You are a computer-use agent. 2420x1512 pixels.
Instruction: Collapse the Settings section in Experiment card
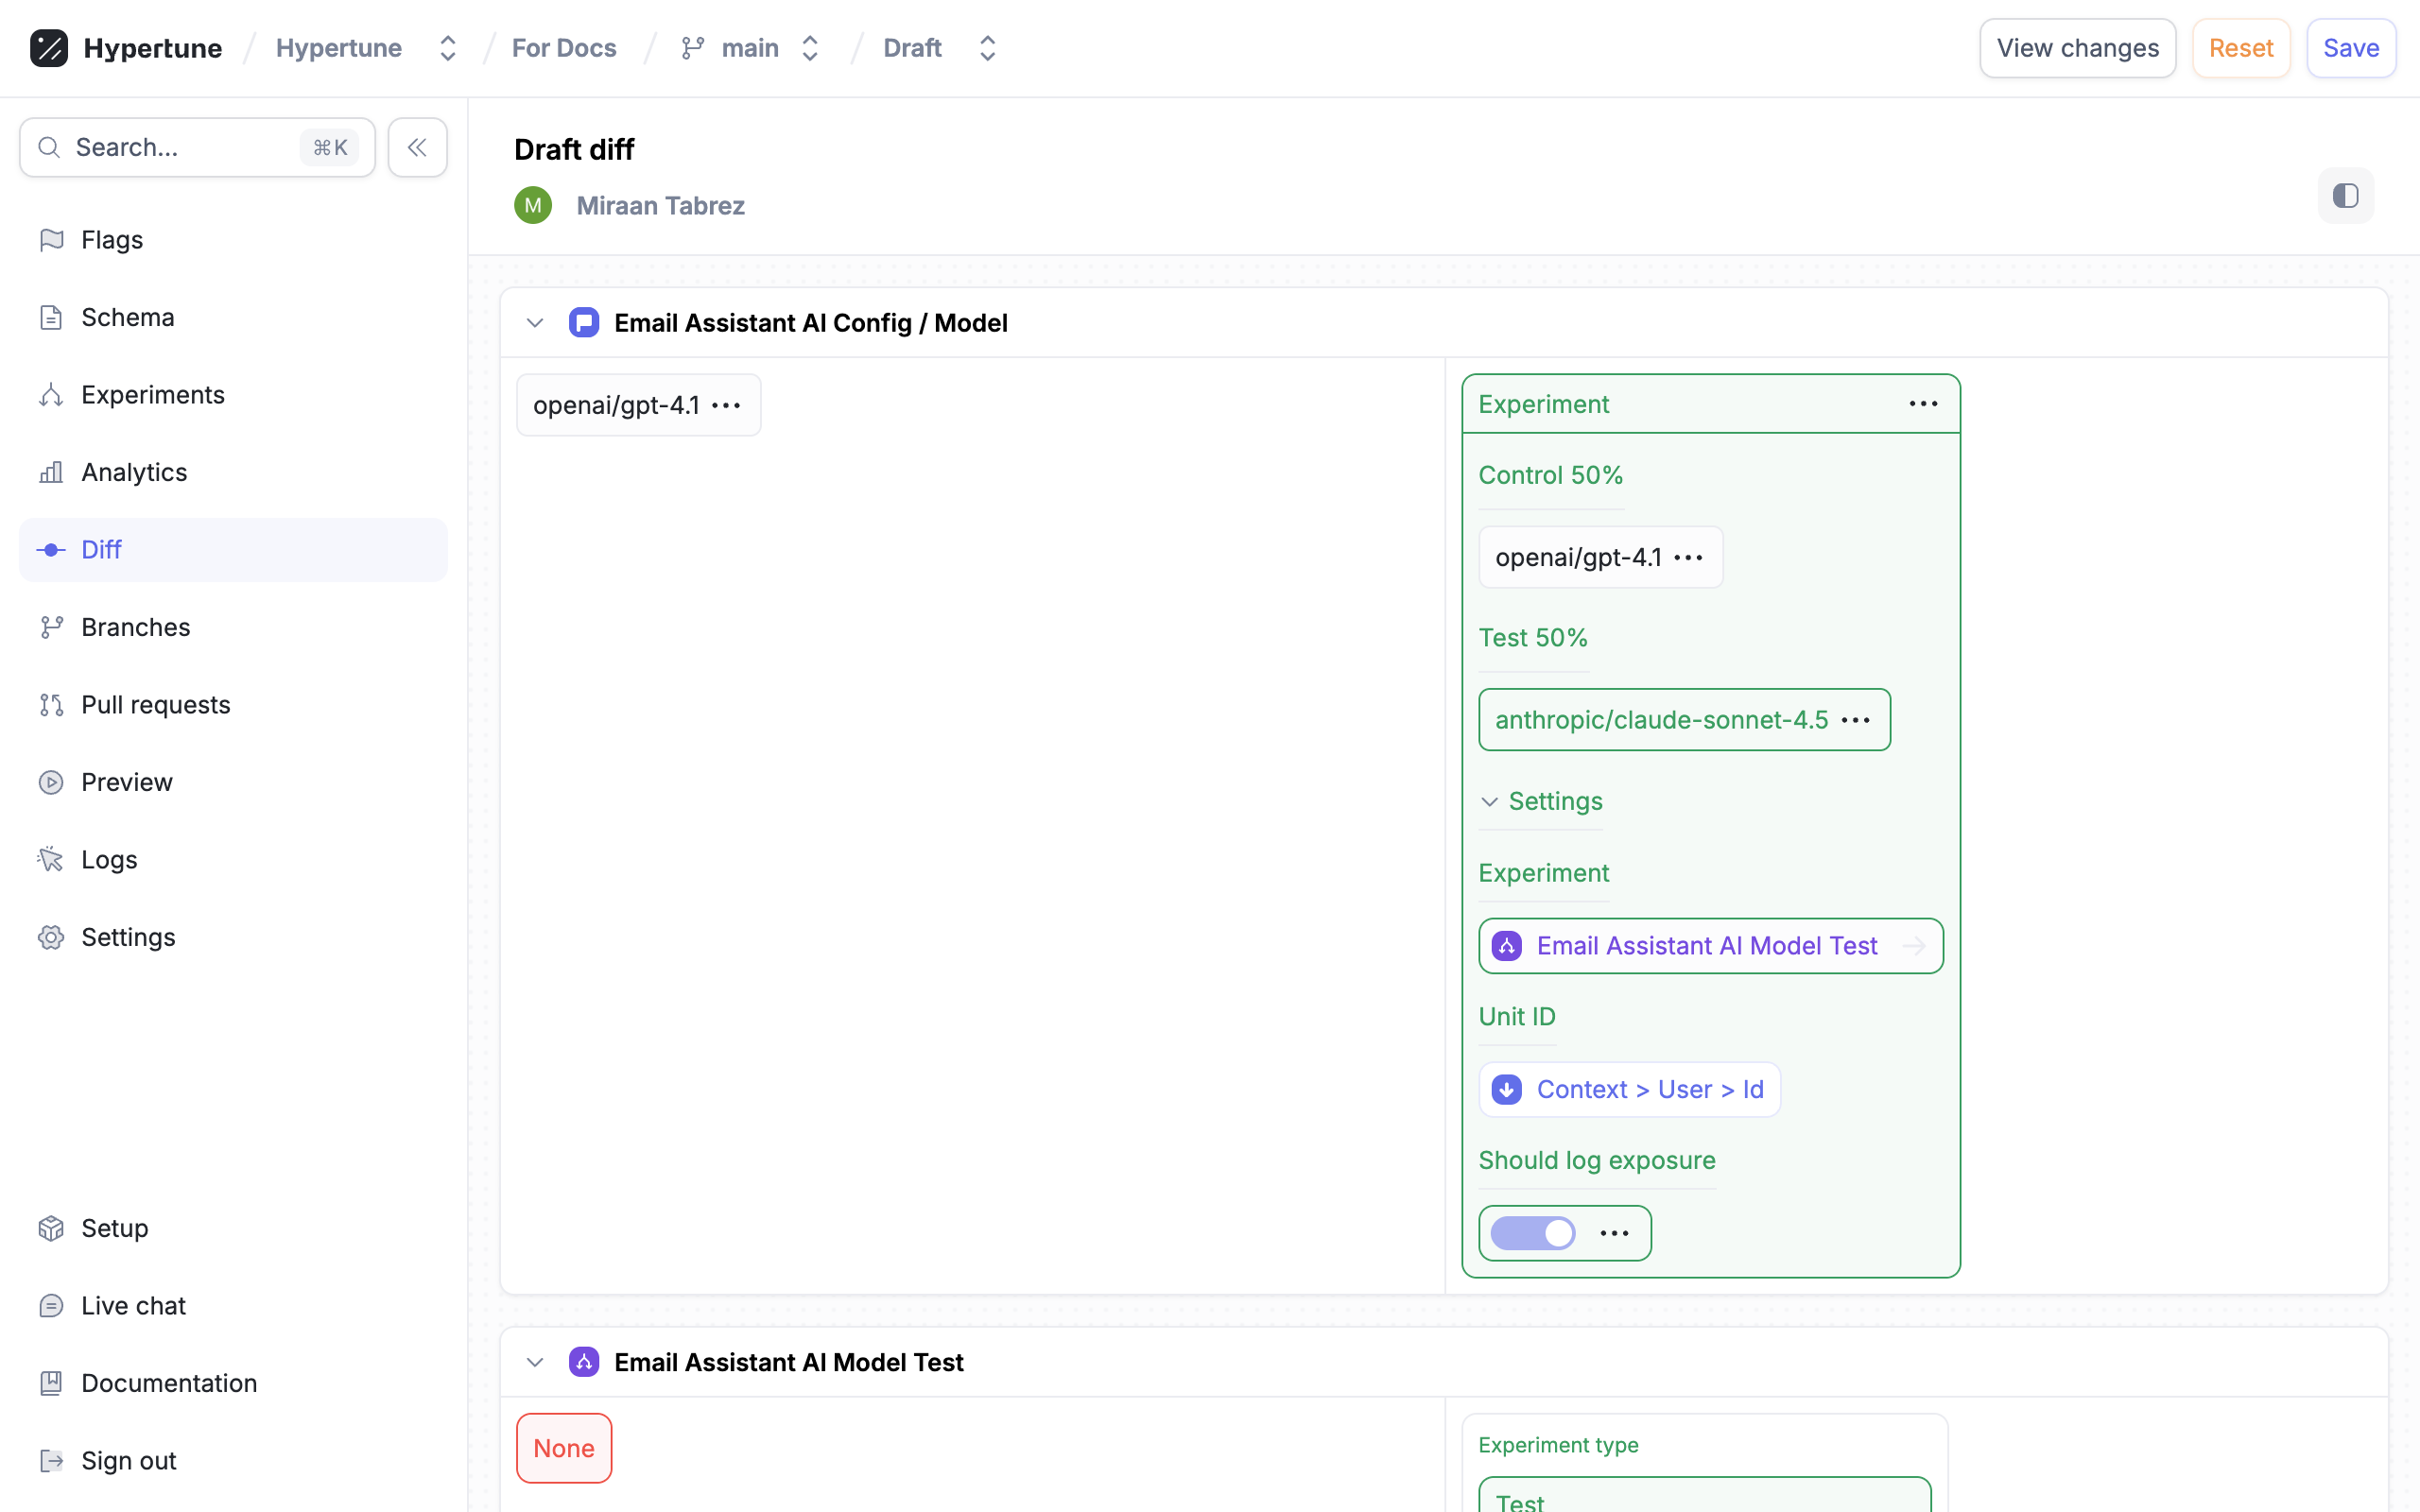1490,802
